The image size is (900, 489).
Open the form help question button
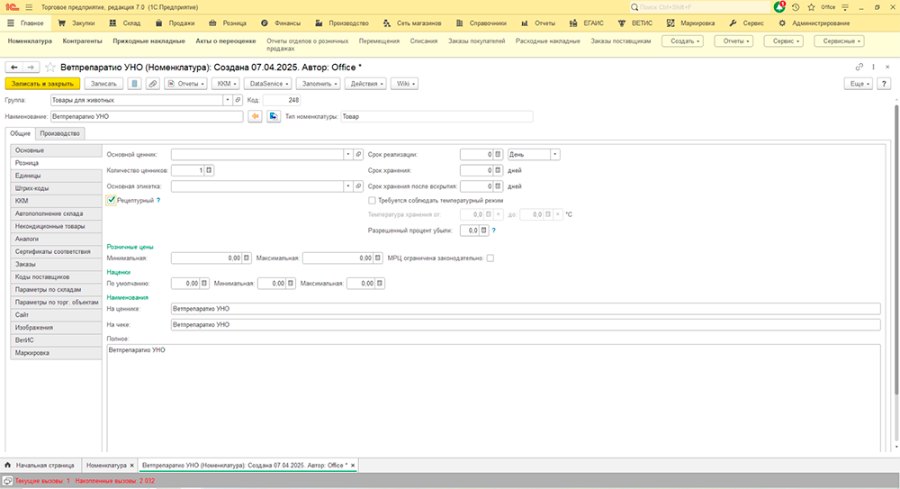(884, 84)
